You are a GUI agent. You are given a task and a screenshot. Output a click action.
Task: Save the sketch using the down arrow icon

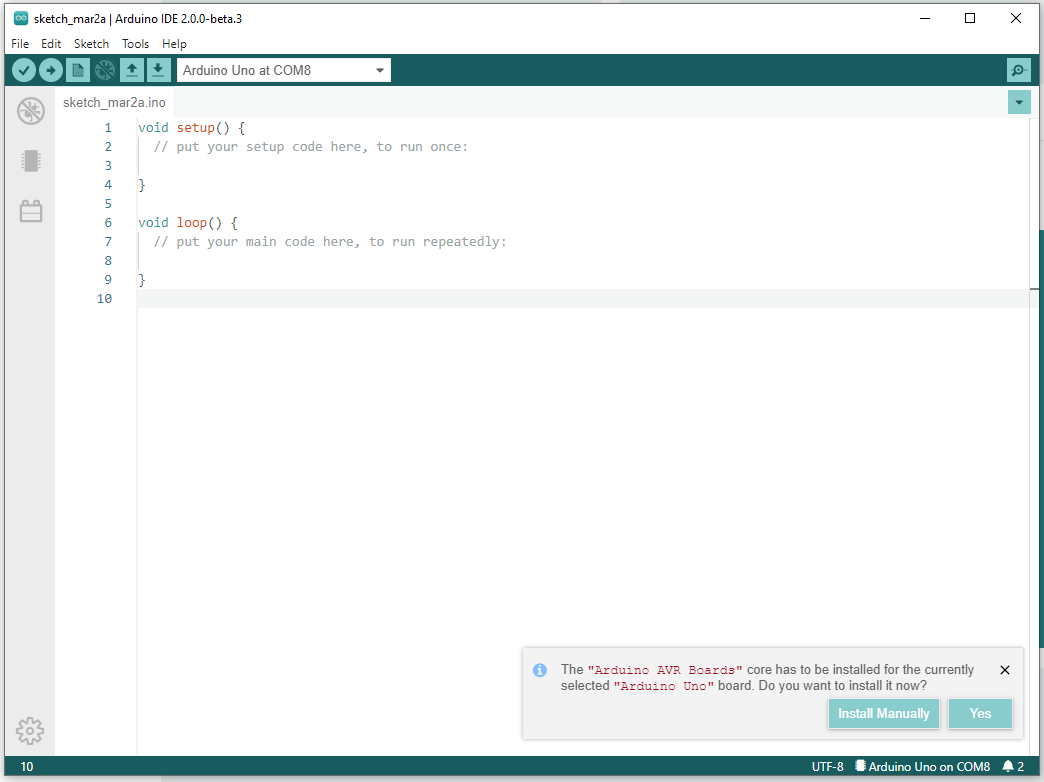click(158, 70)
